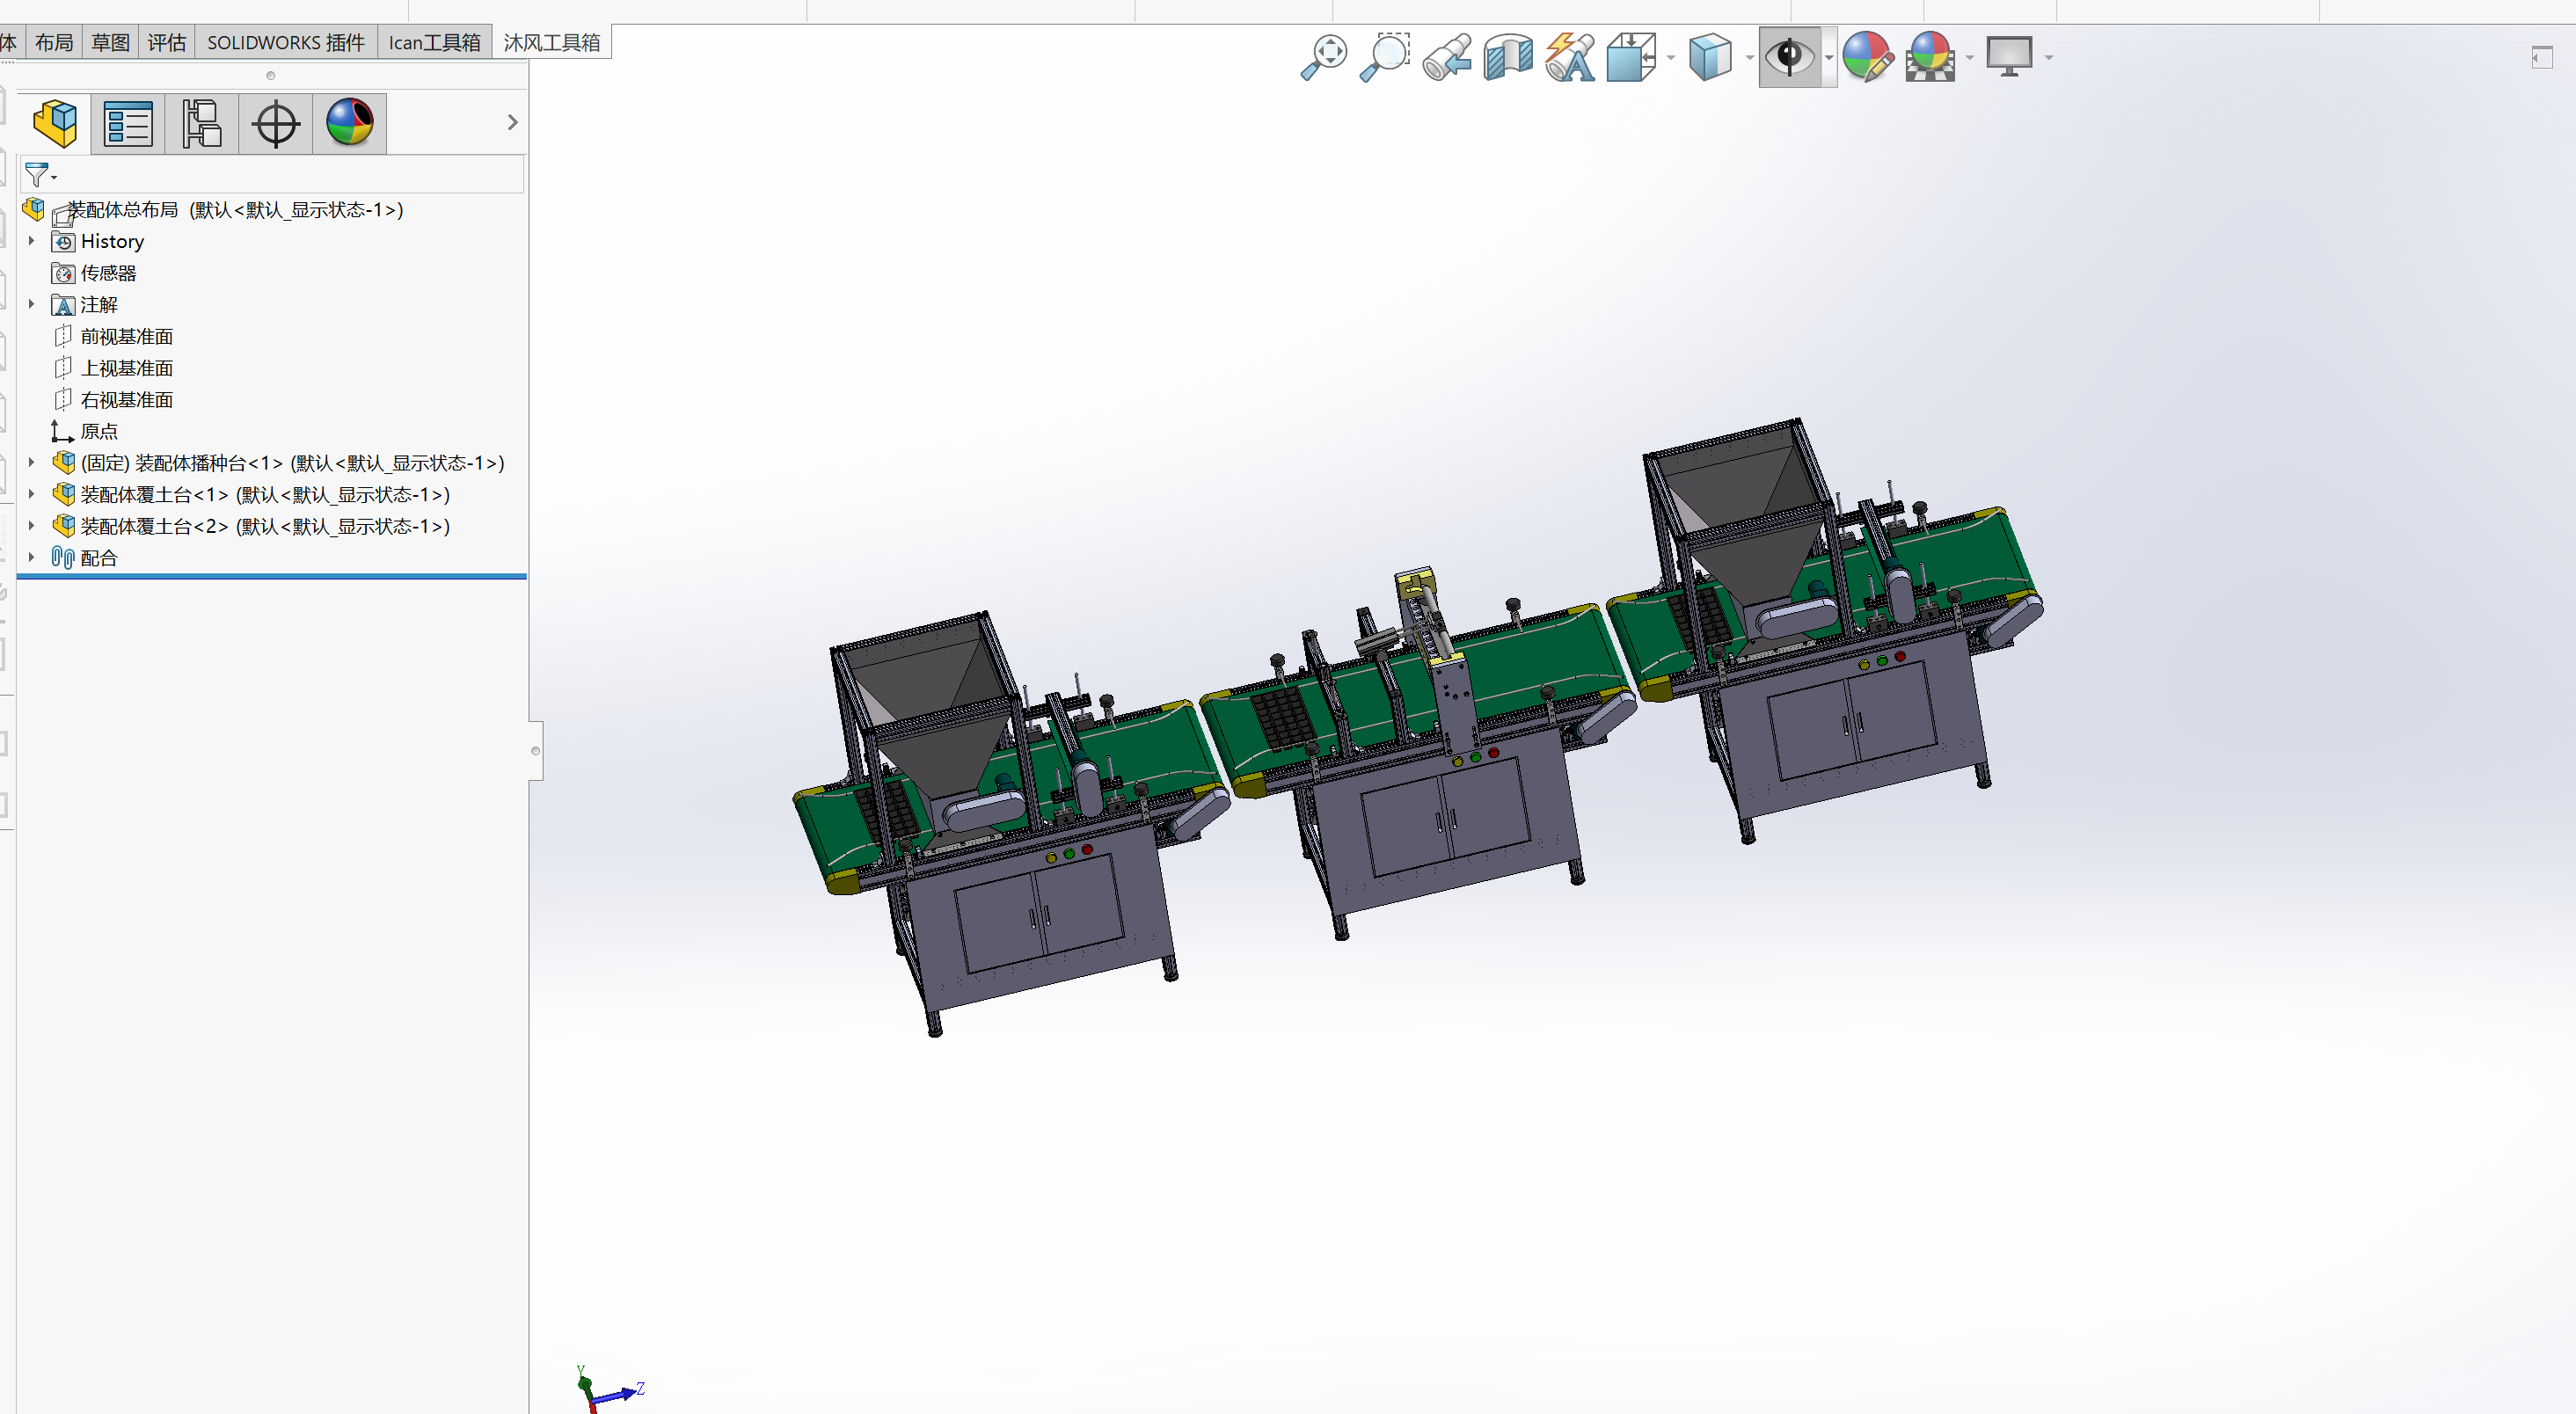
Task: Click the tree filter funnel icon
Action: pyautogui.click(x=38, y=175)
